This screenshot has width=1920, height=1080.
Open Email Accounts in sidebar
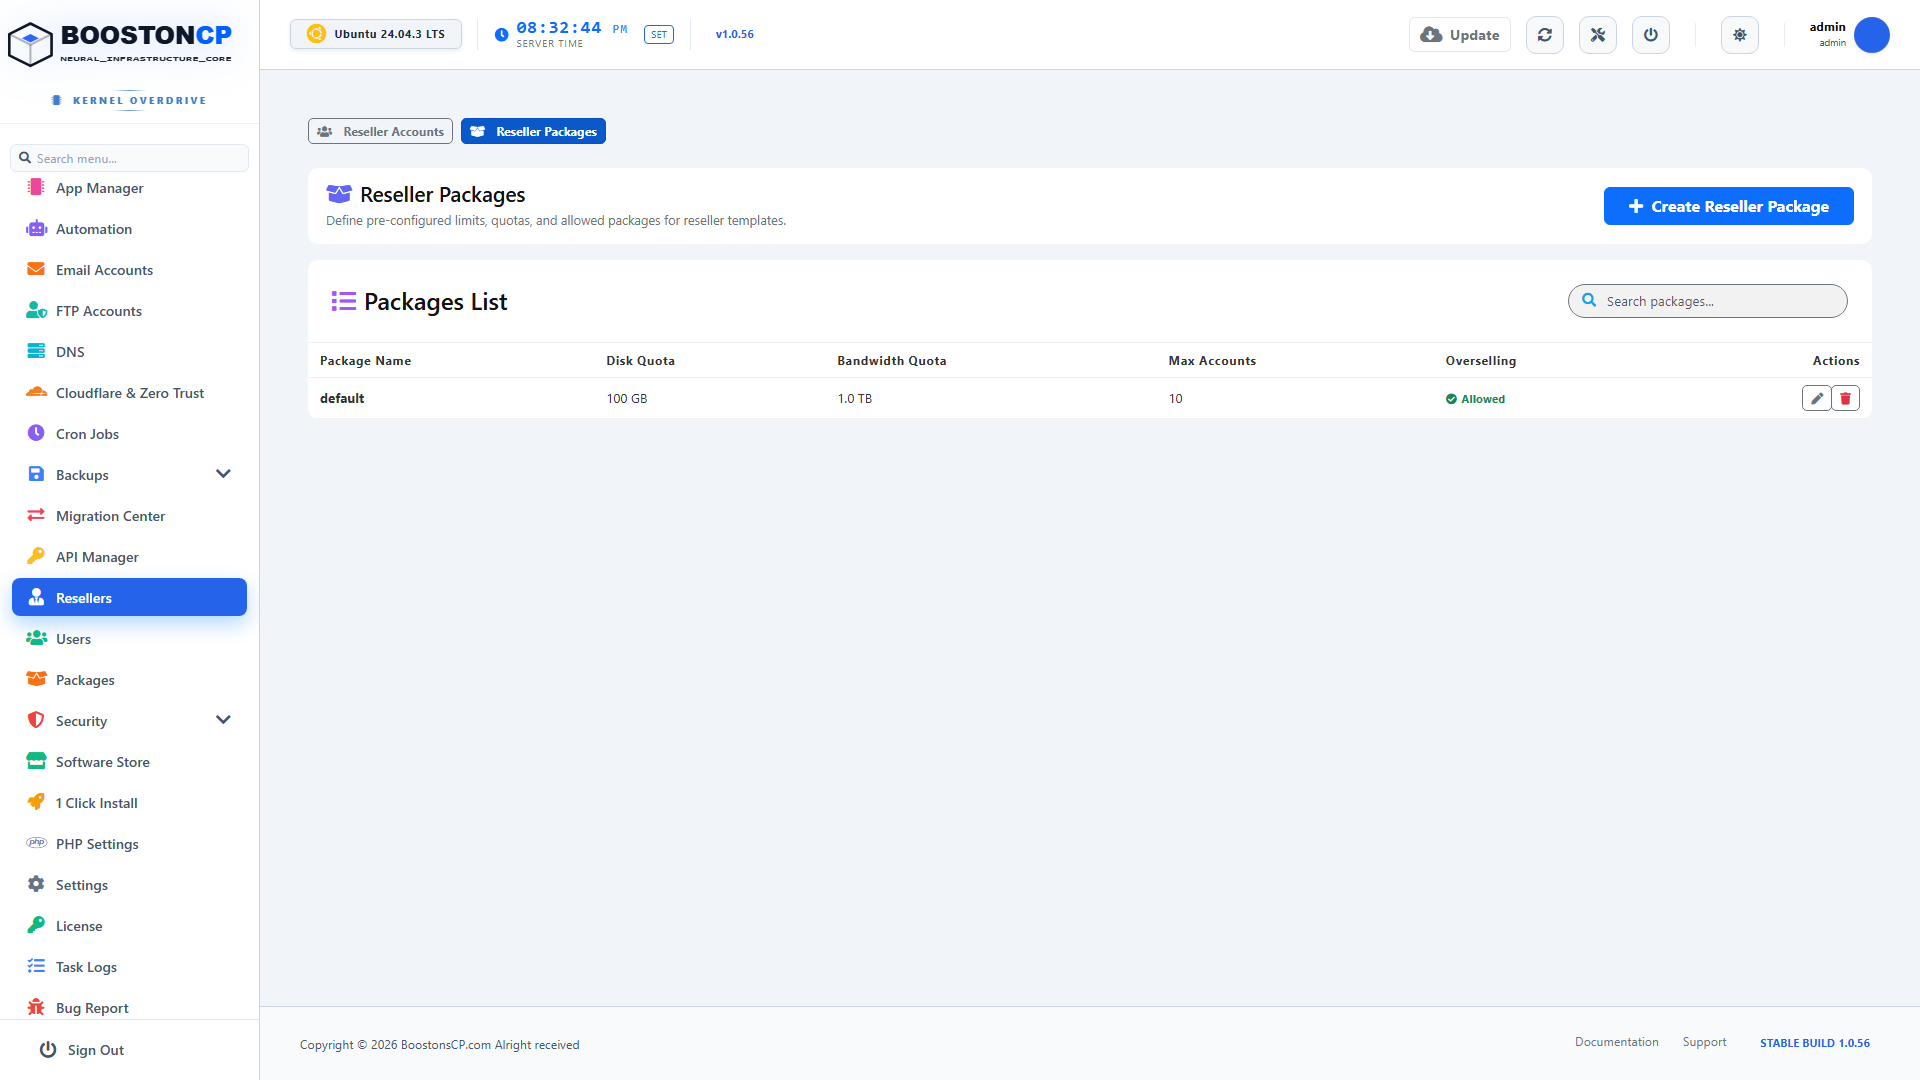tap(129, 270)
